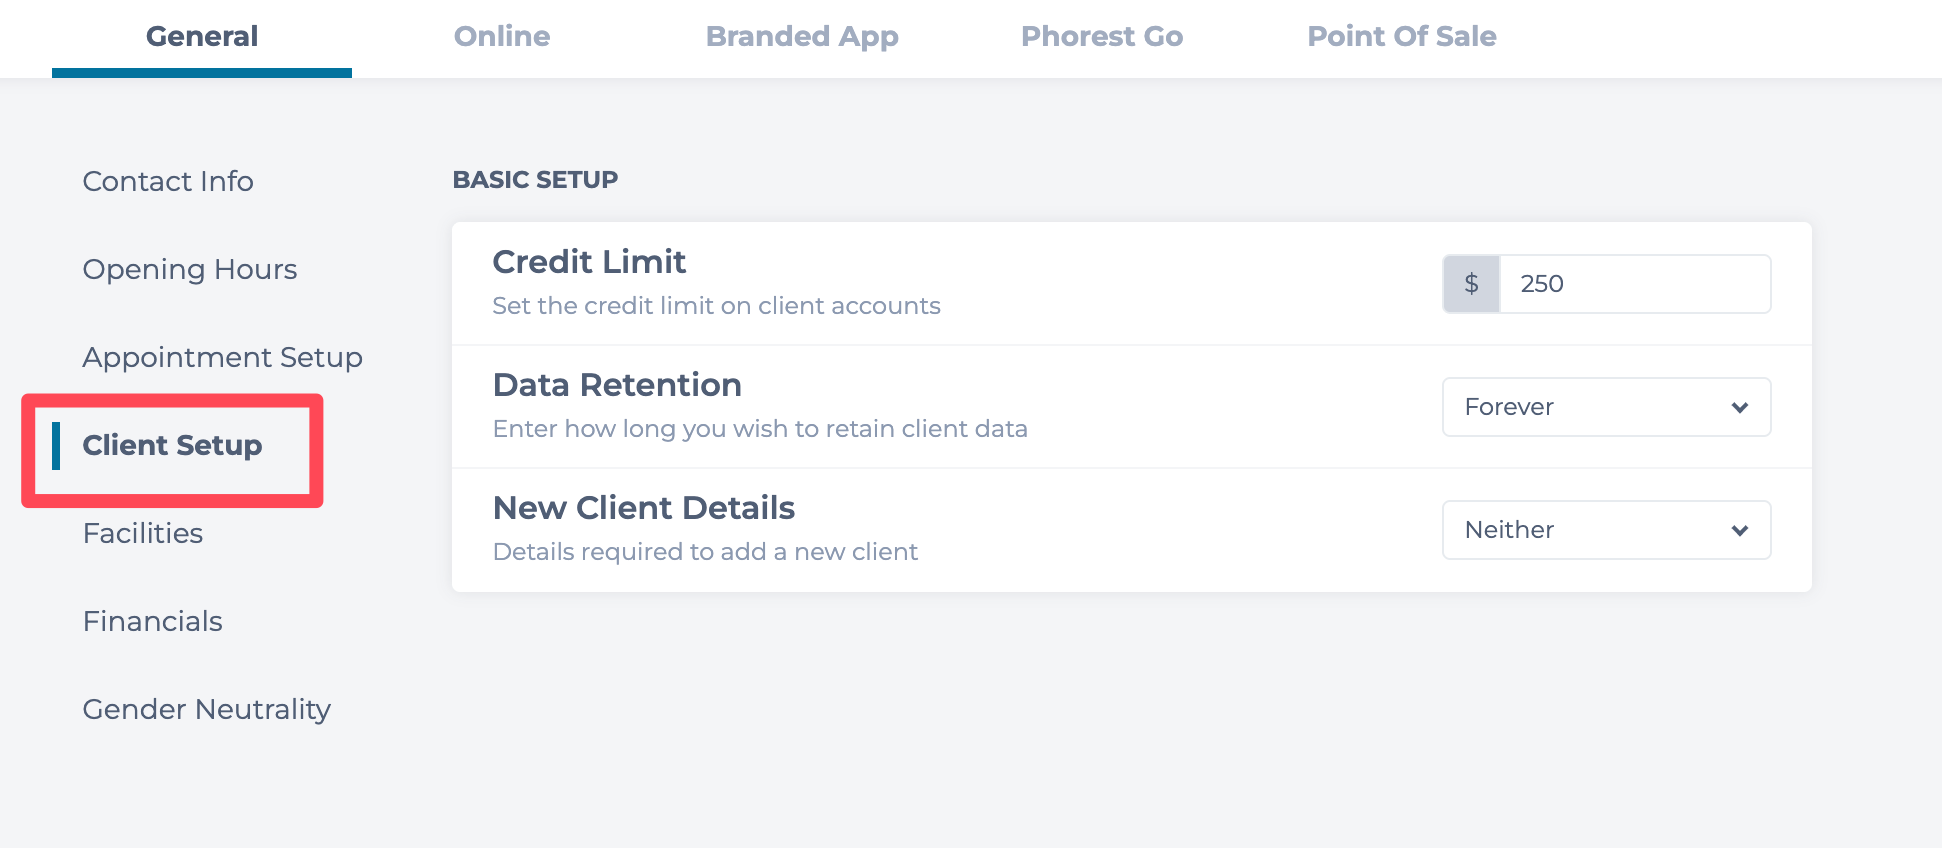This screenshot has height=848, width=1942.
Task: Expand the New Client Details dropdown
Action: coord(1605,530)
